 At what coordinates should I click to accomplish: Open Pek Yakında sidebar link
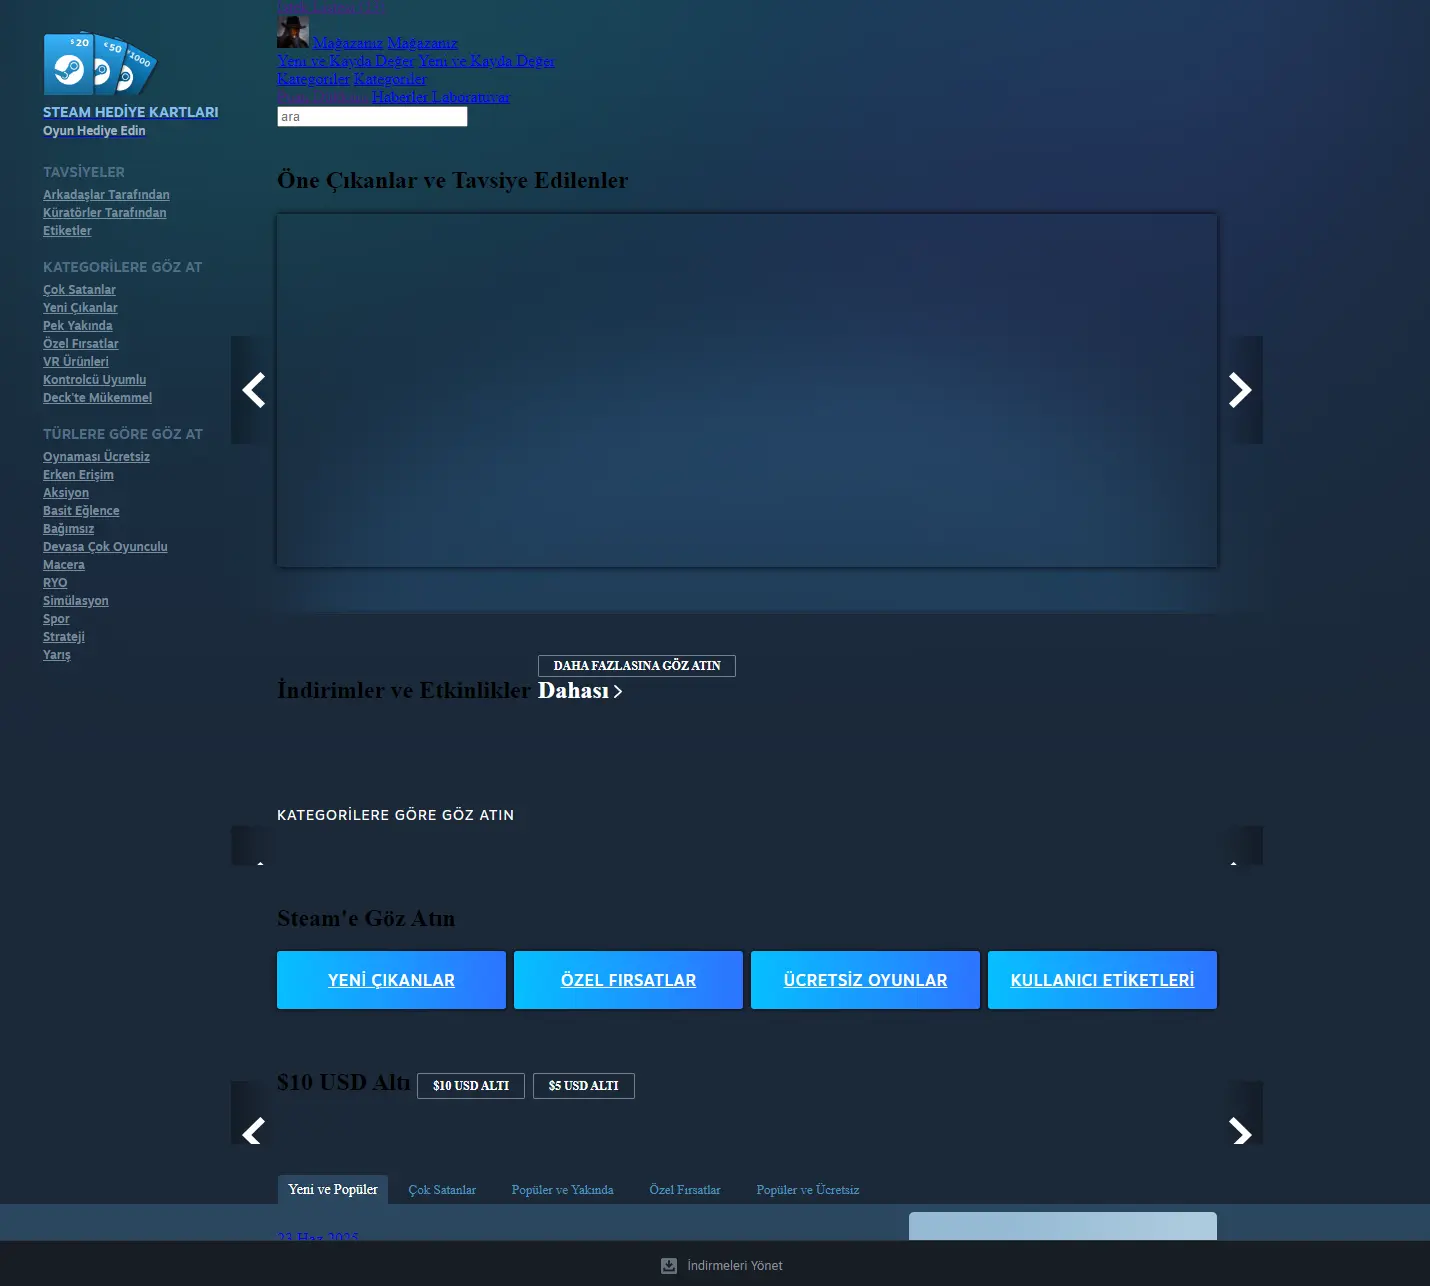tap(78, 326)
